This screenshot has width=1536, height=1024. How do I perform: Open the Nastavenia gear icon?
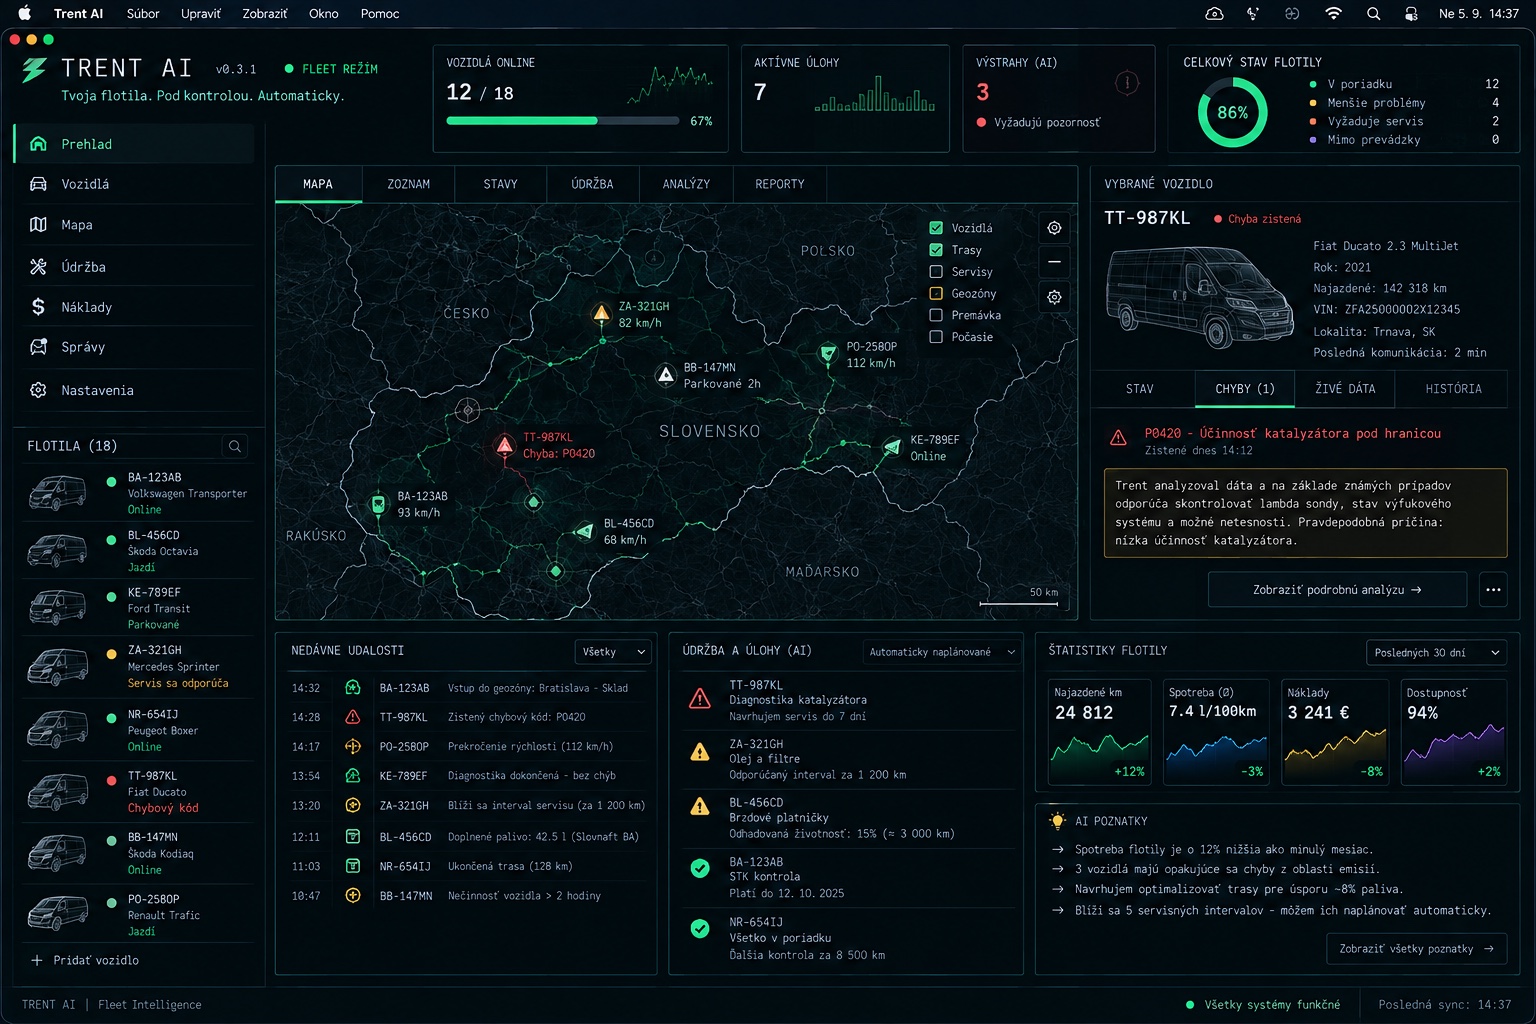pyautogui.click(x=38, y=390)
